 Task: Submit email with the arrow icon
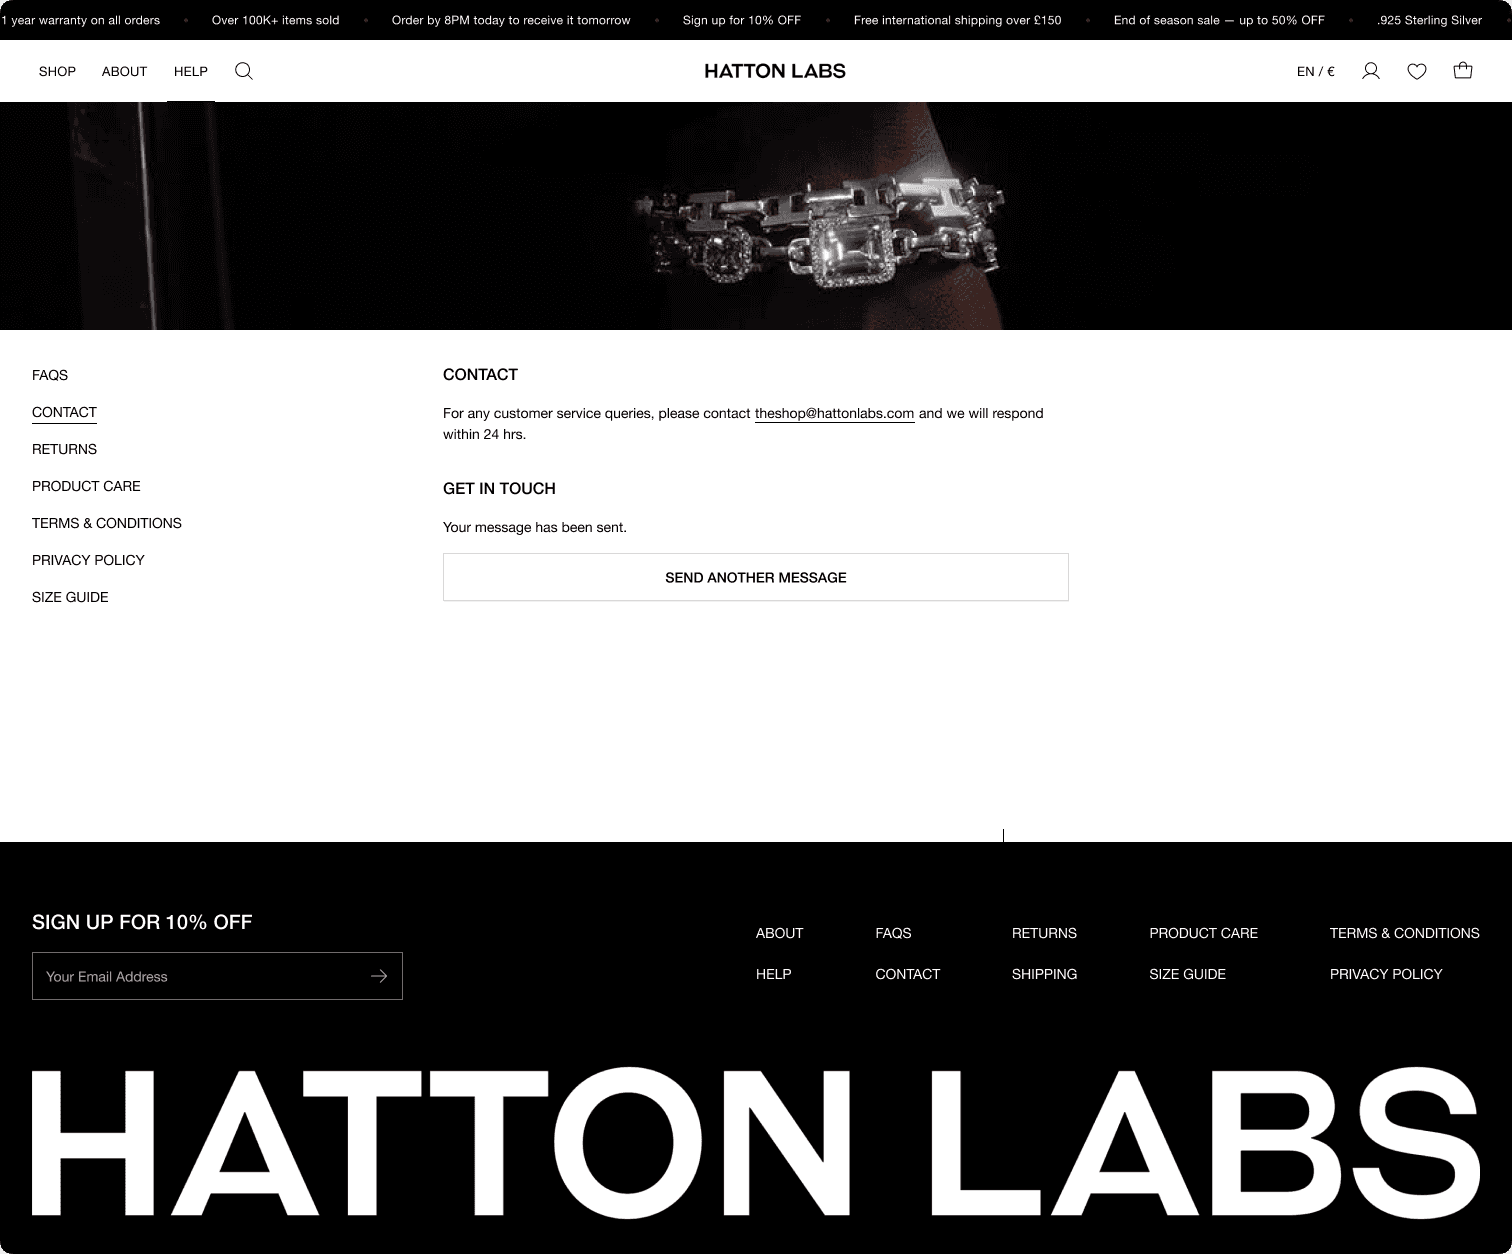(379, 976)
